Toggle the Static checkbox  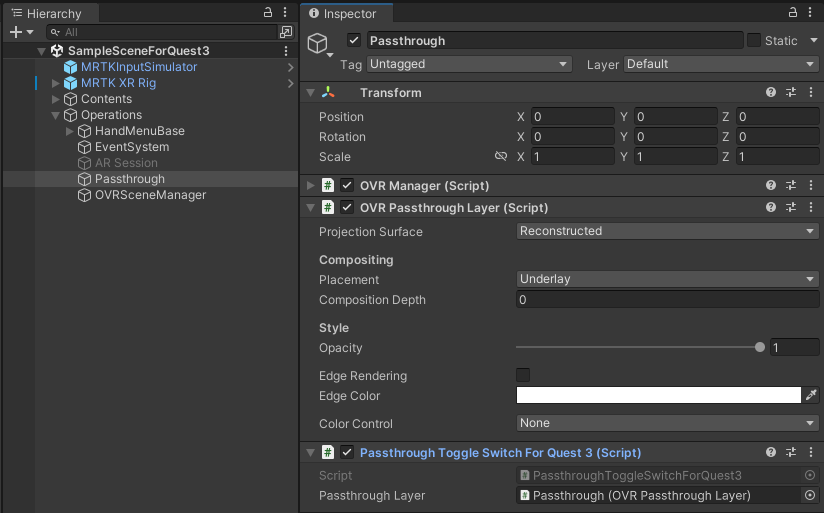tap(754, 40)
